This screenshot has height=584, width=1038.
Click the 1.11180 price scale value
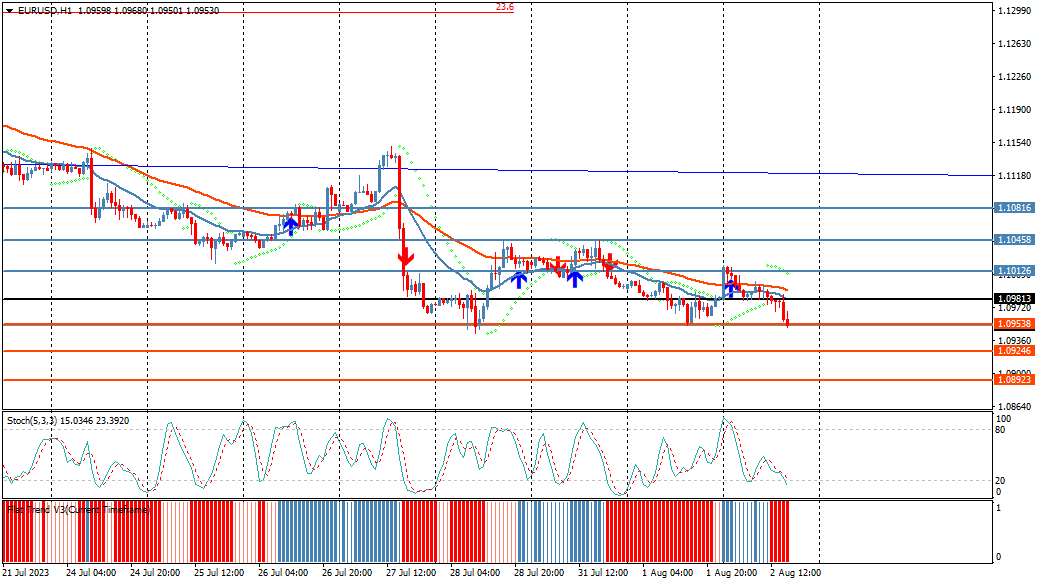[1015, 175]
